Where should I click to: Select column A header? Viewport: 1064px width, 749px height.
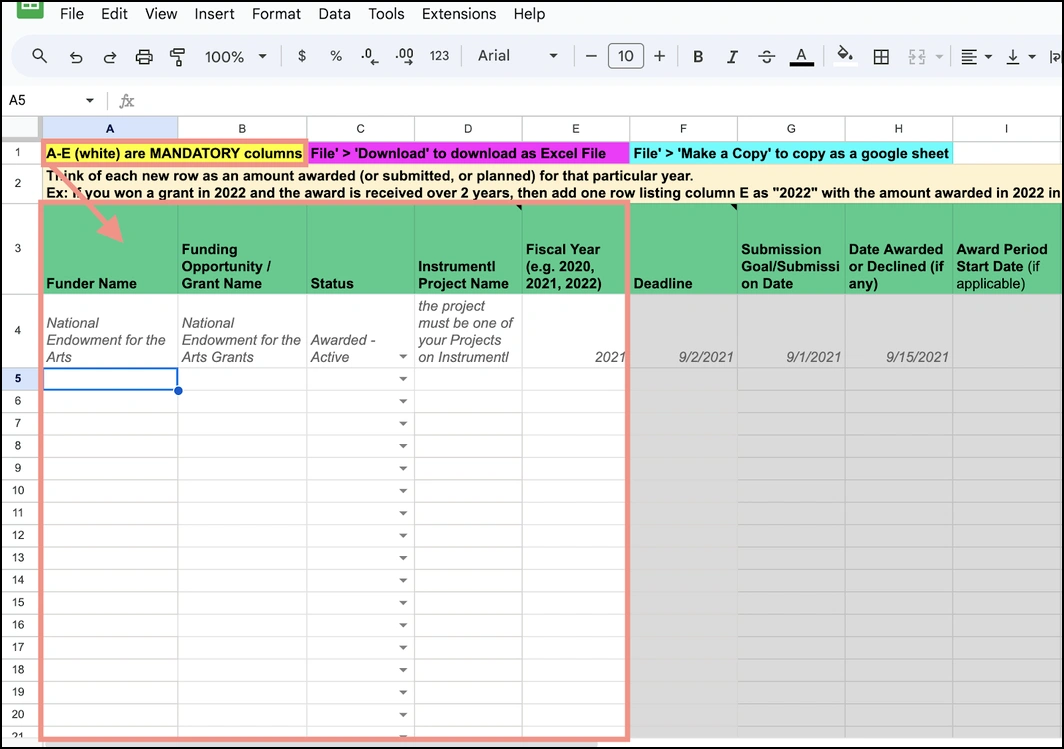point(110,128)
